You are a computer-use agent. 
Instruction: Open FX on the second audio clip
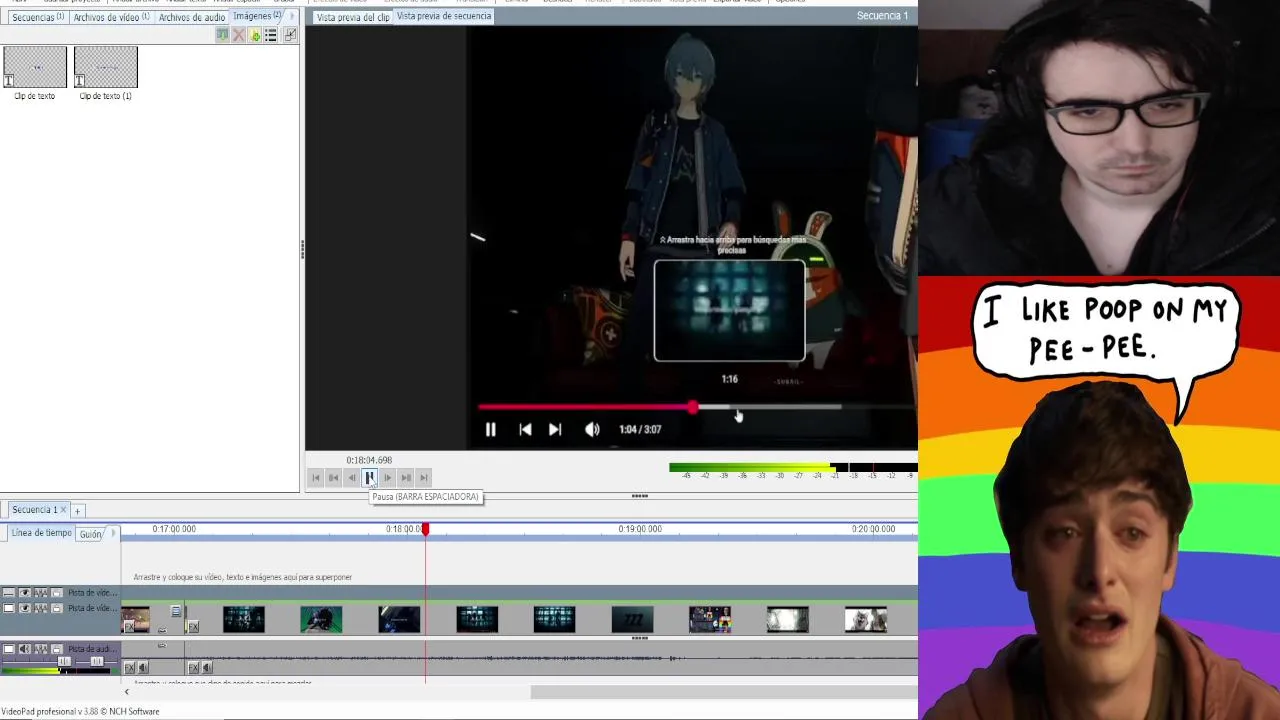click(x=193, y=668)
